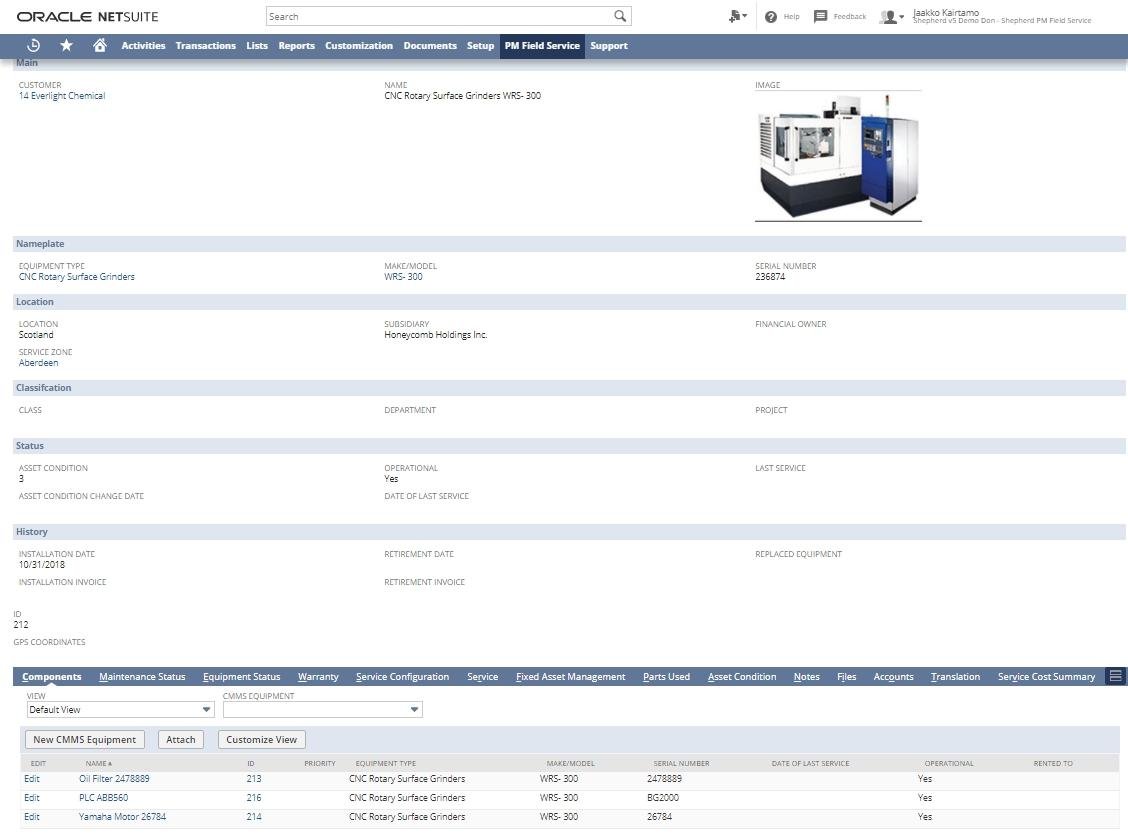Open the Aberdeen service zone link
1128x840 pixels.
tap(38, 363)
